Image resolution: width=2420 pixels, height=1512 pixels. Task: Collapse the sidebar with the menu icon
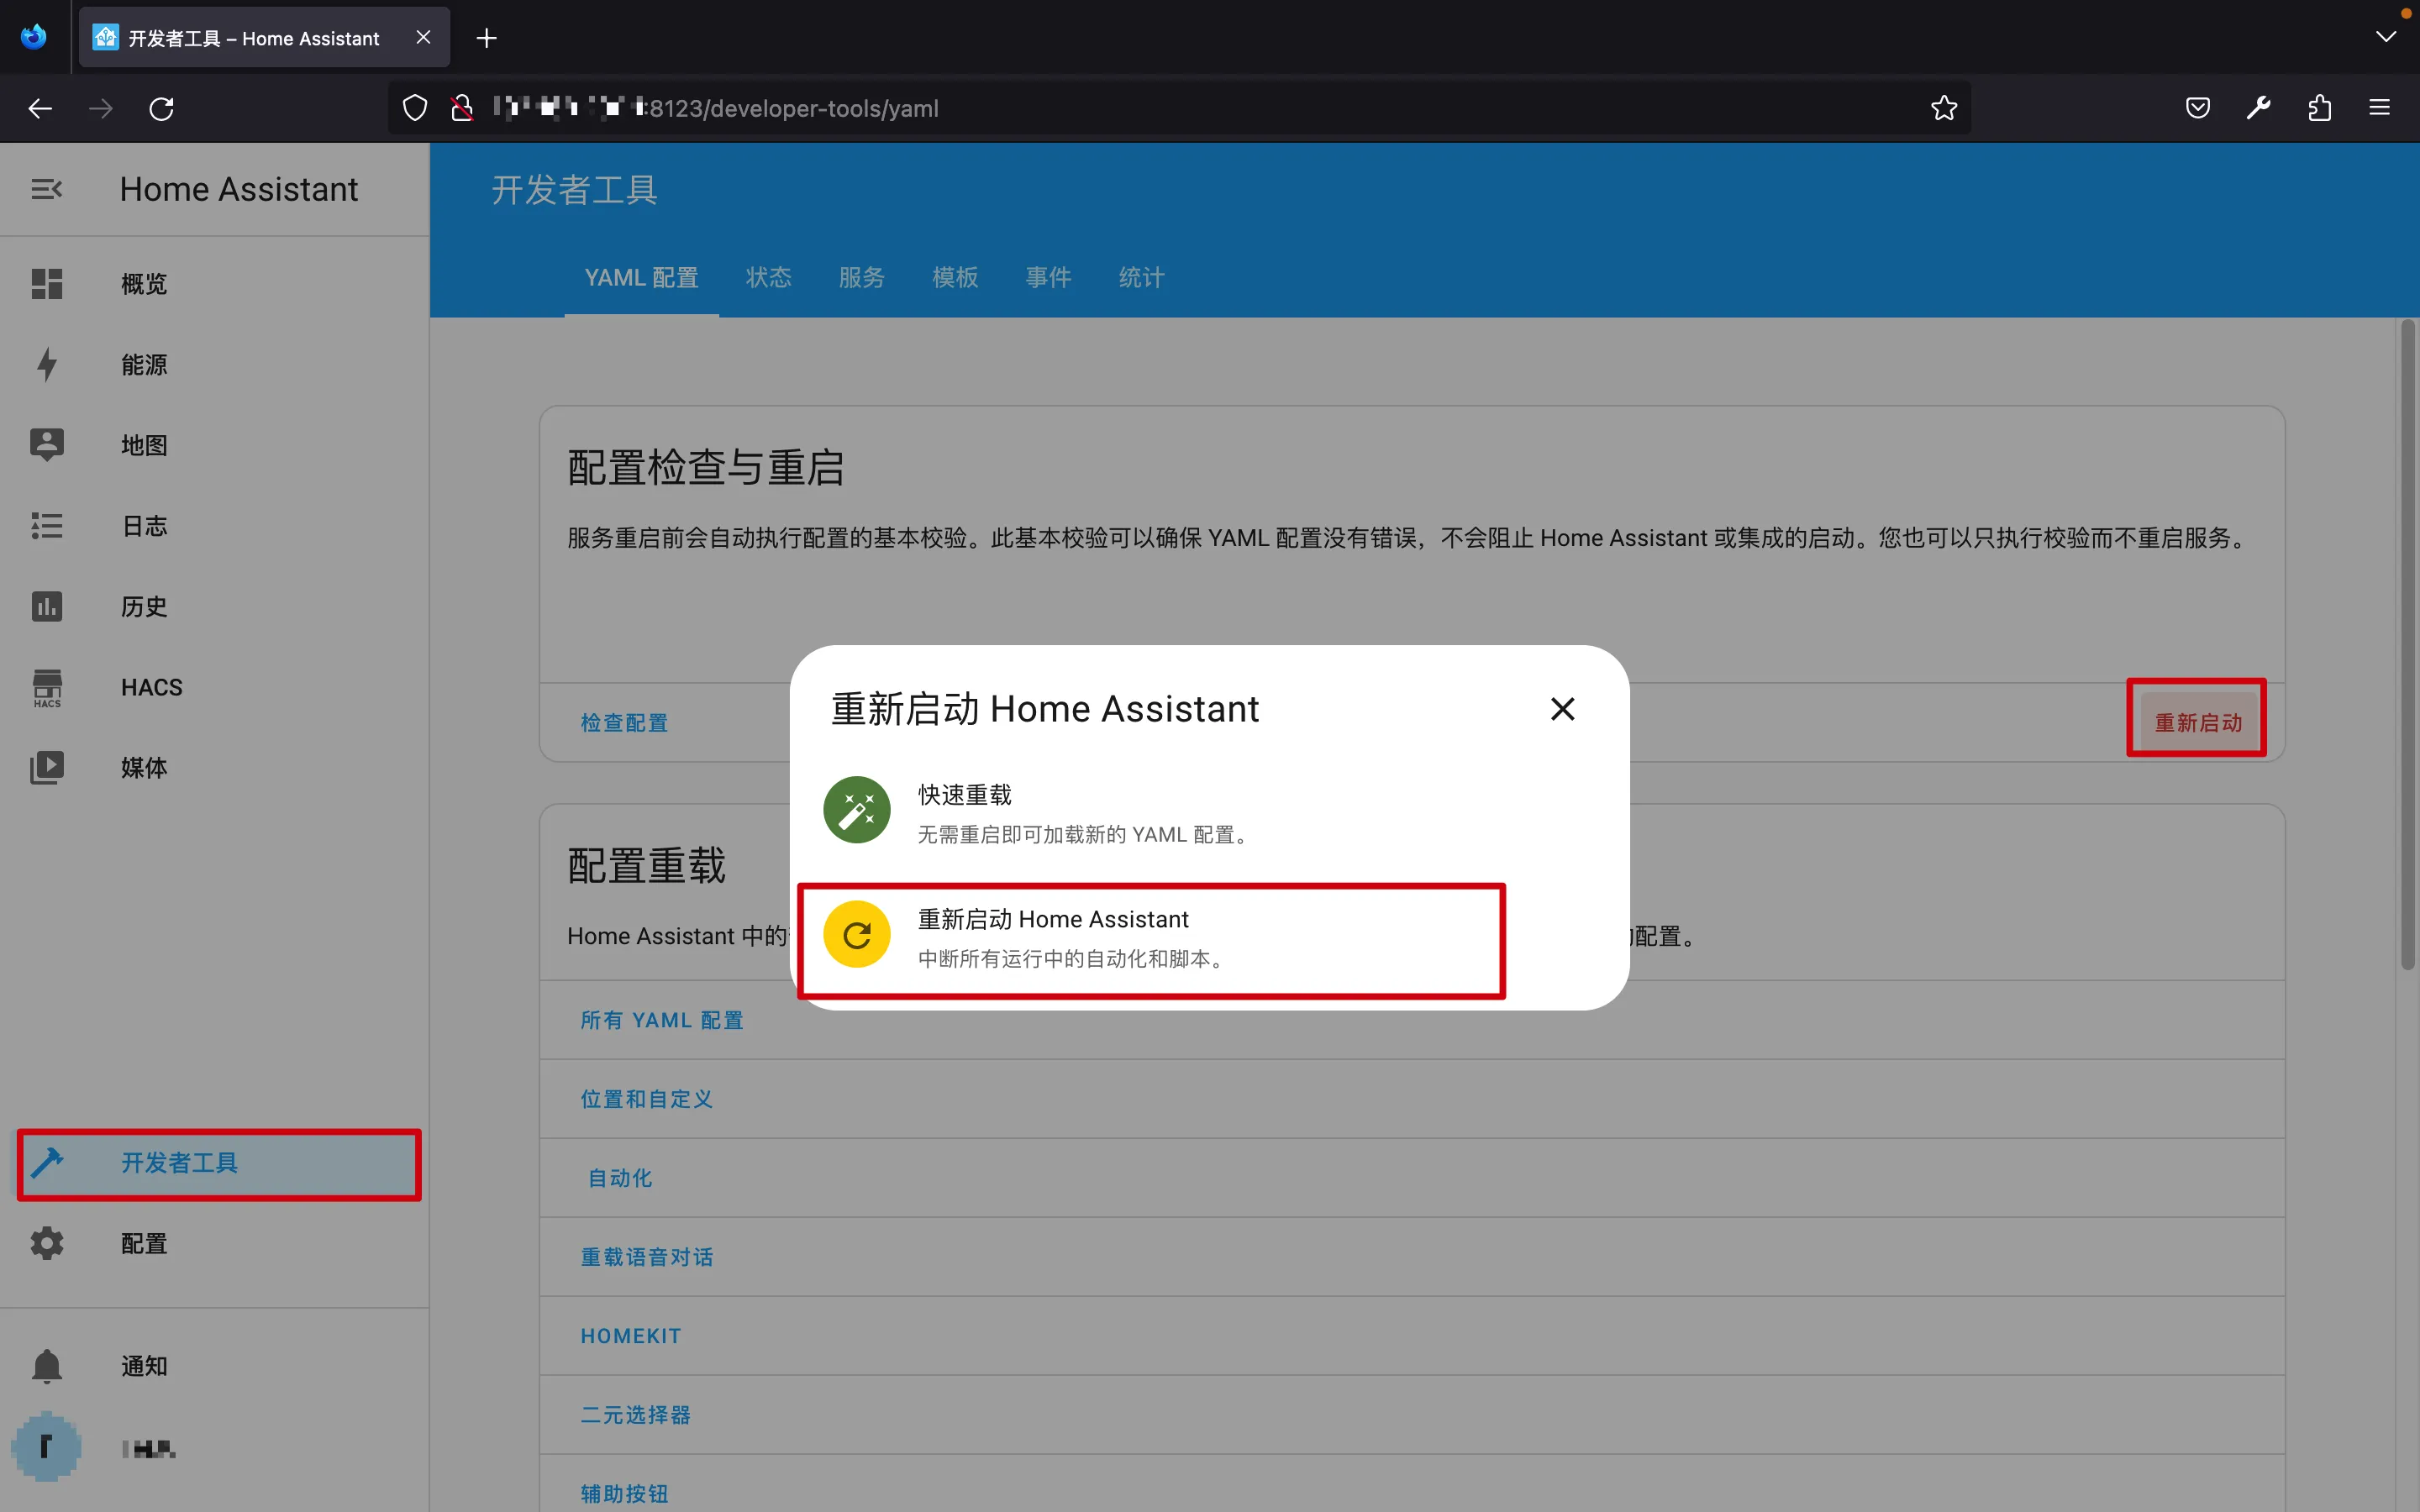pos(46,189)
